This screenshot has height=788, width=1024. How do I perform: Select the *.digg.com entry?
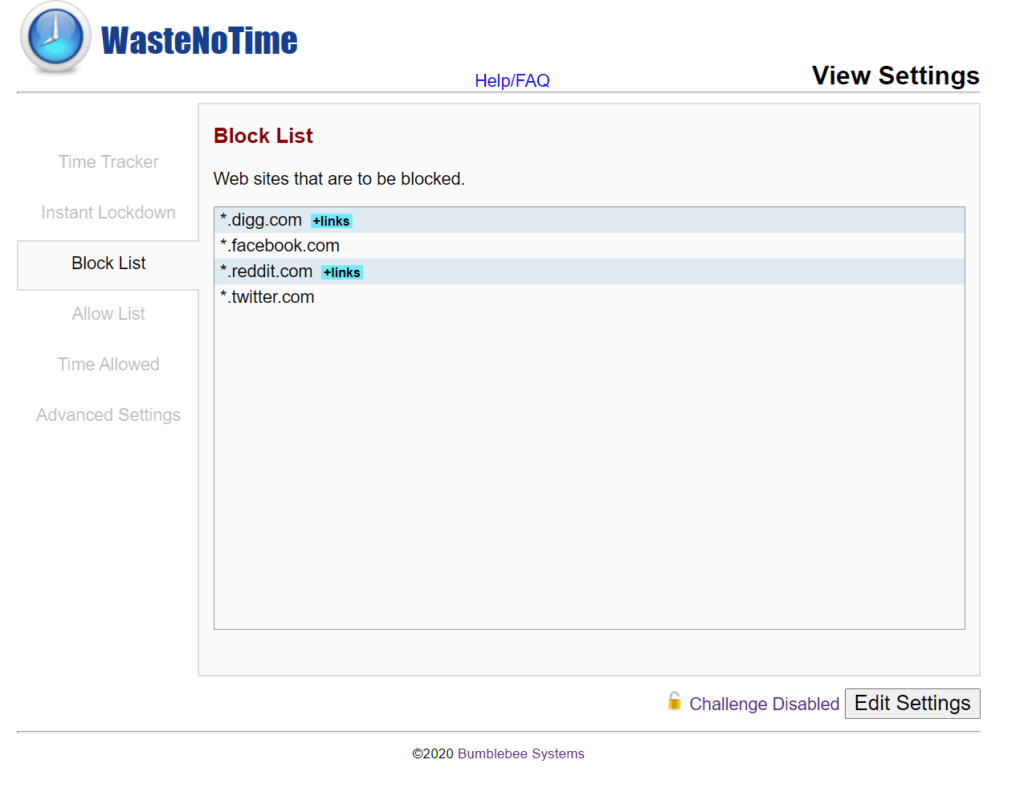tap(589, 220)
